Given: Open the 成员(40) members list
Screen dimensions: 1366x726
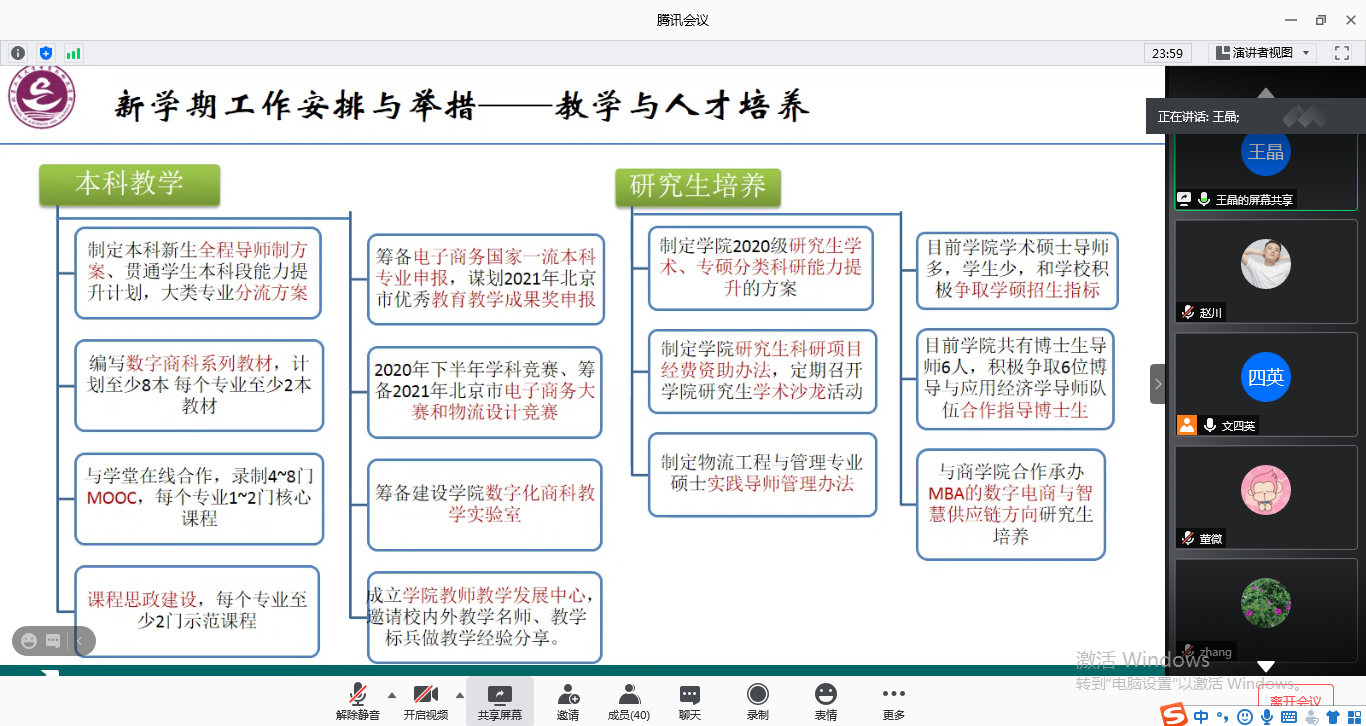Looking at the screenshot, I should (629, 702).
